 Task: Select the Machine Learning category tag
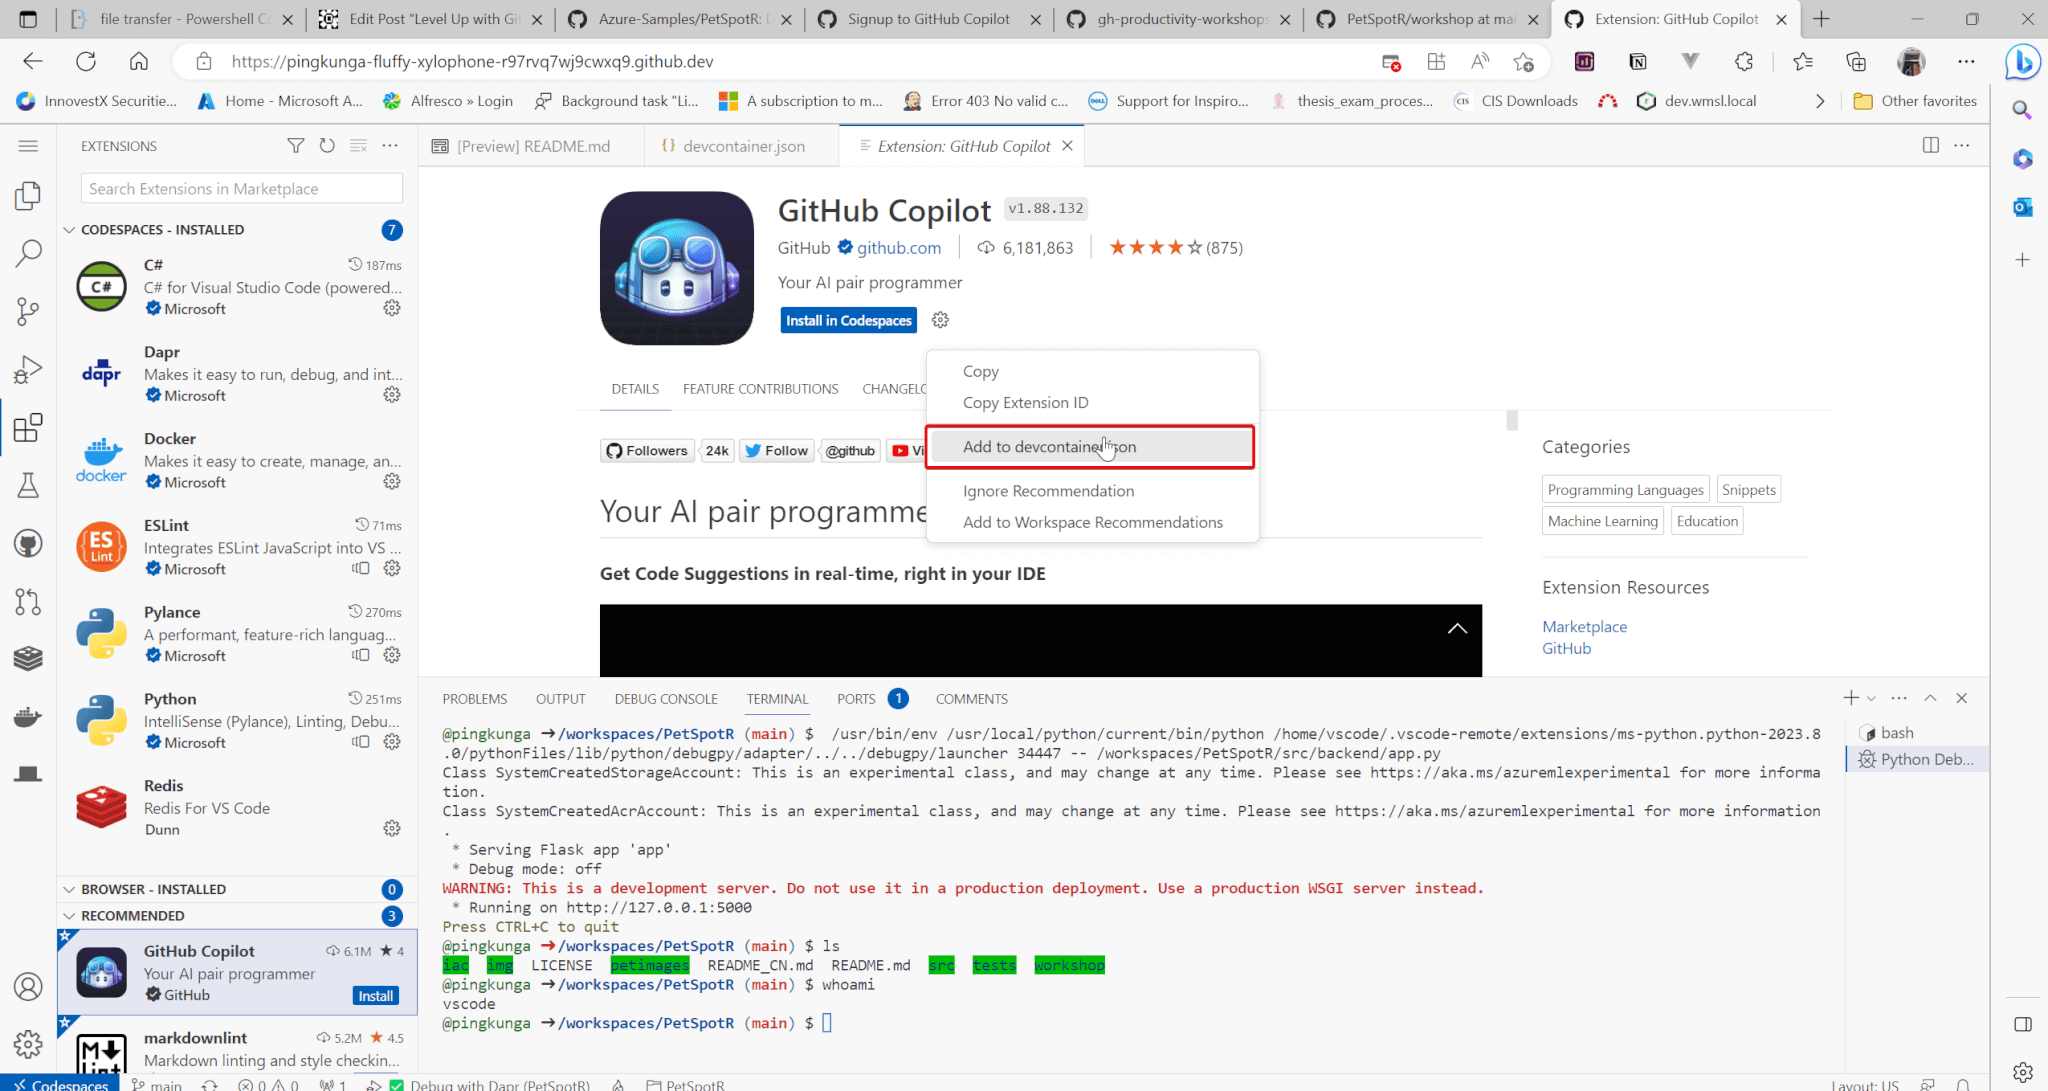pyautogui.click(x=1603, y=521)
